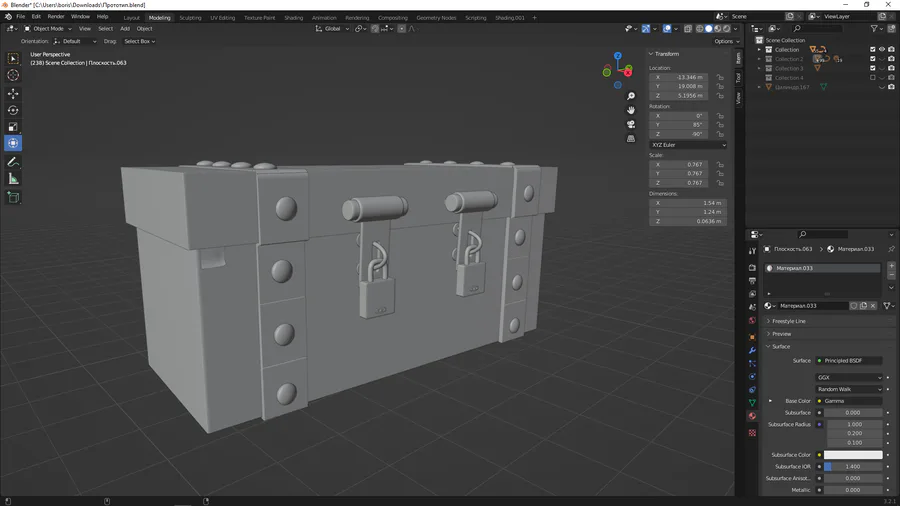
Task: Click the Options button in header
Action: (x=726, y=41)
